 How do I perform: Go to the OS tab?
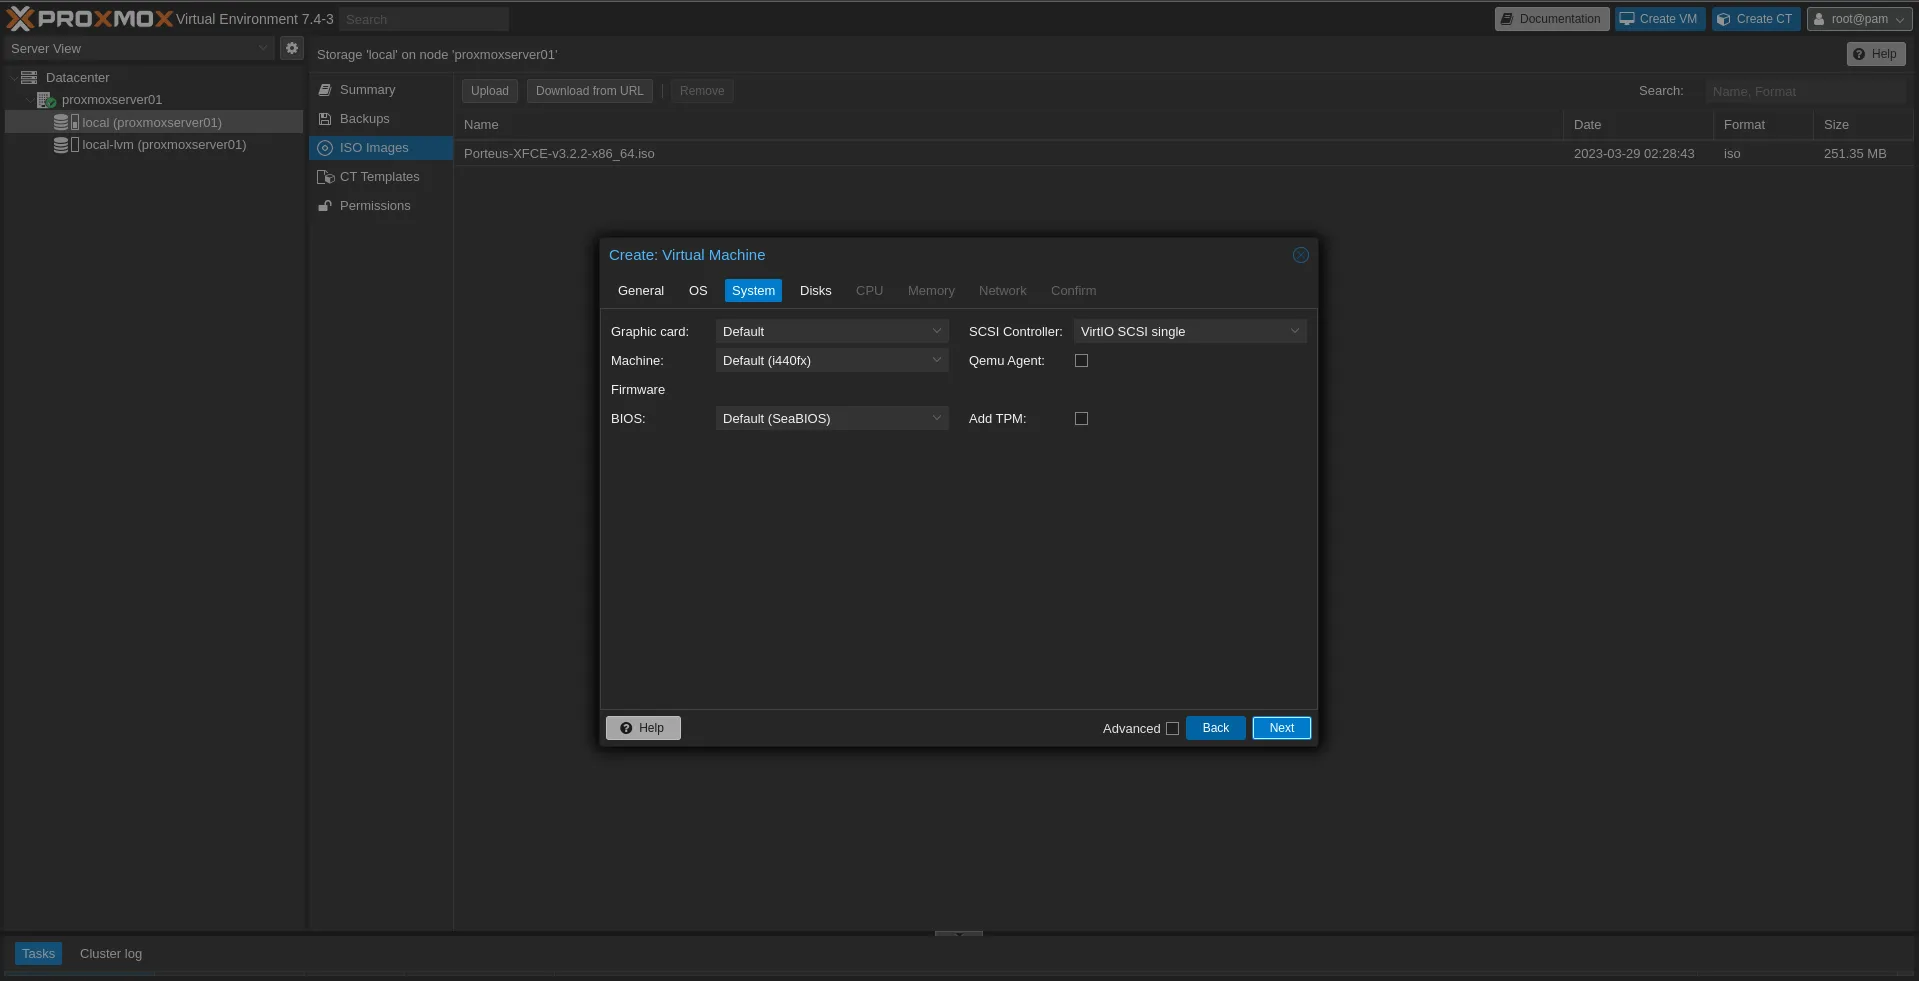coord(698,291)
